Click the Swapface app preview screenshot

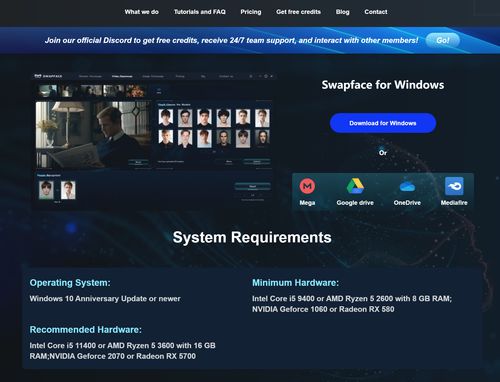pos(154,141)
